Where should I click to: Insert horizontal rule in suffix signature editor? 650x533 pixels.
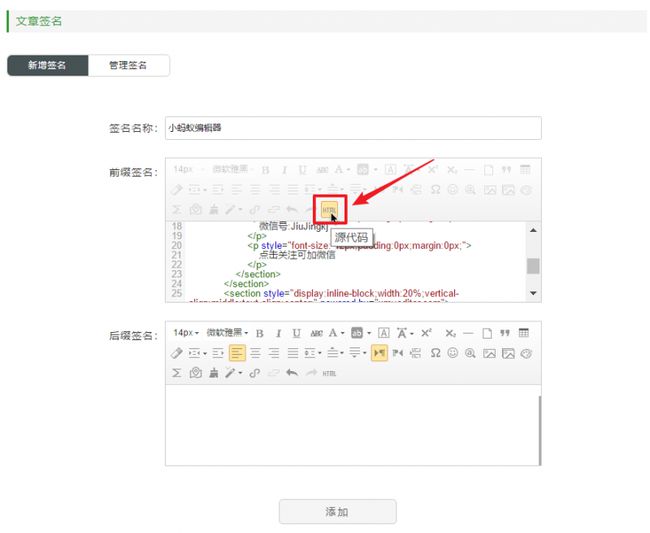click(468, 333)
